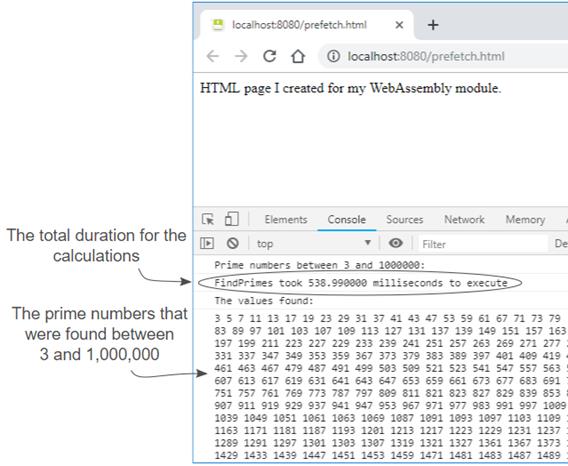Viewport: 568px width, 466px height.
Task: Click 'Prime numbers between 3 and 1000000:' line
Action: coord(319,265)
